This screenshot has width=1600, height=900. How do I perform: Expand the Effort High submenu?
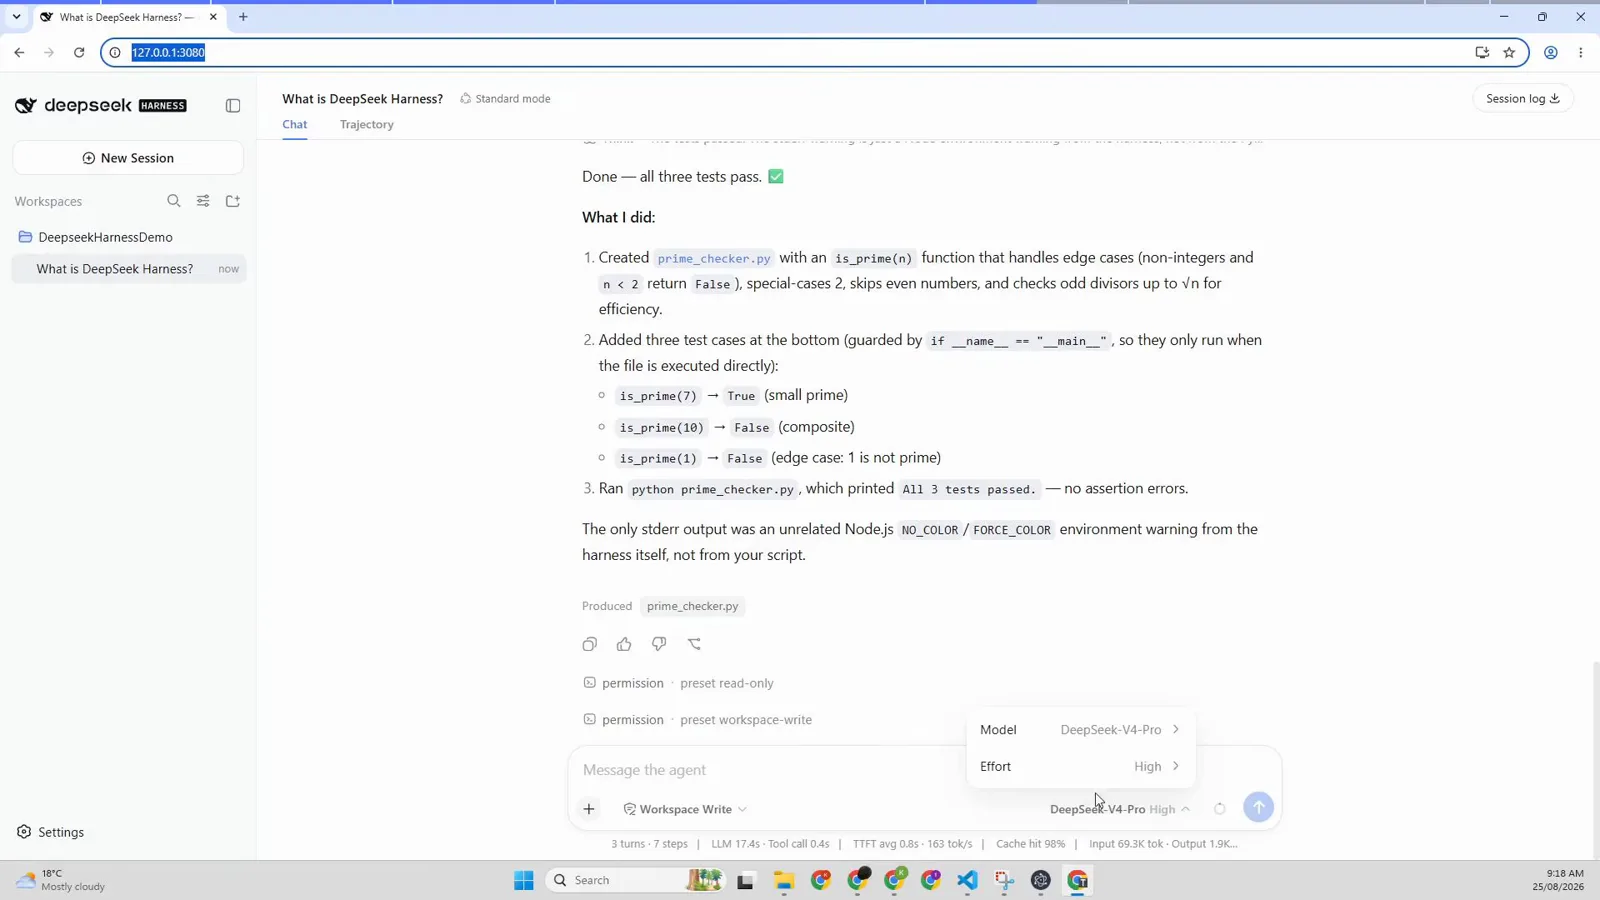pyautogui.click(x=1081, y=767)
